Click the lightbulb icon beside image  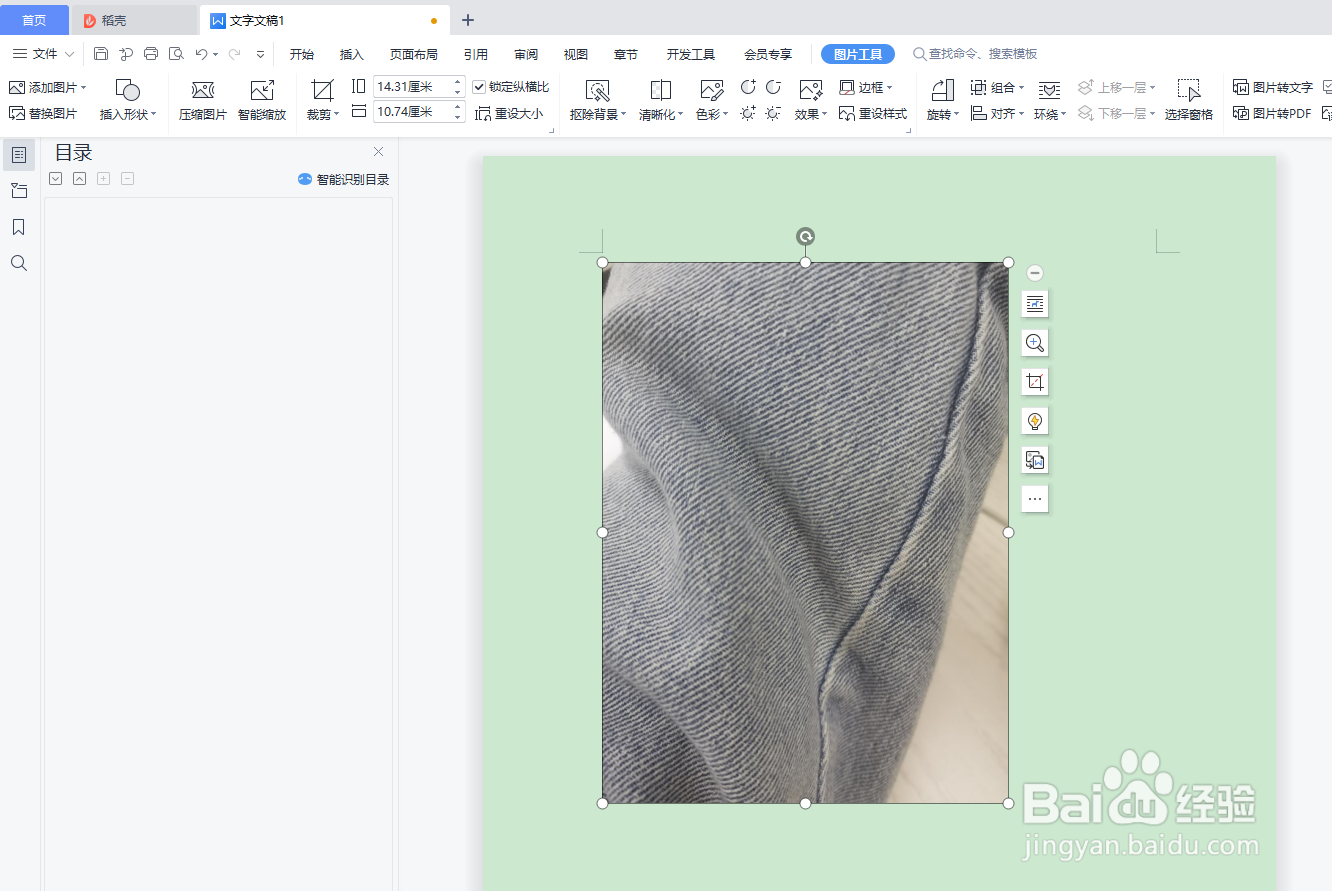(x=1035, y=421)
